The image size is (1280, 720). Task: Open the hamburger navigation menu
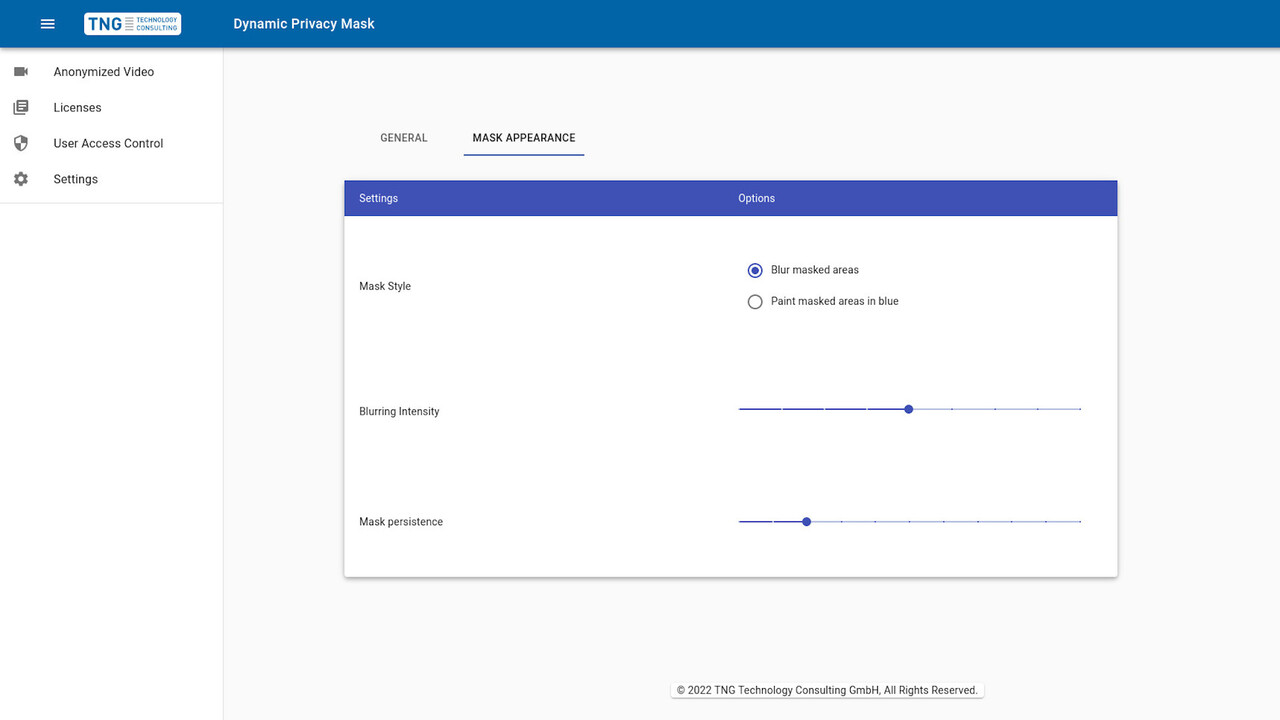pyautogui.click(x=47, y=24)
